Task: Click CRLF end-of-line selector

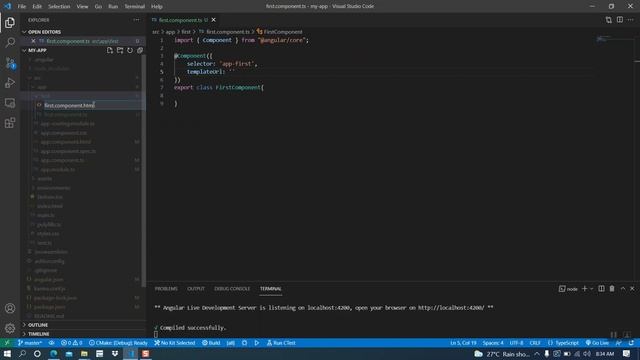Action: tap(535, 343)
